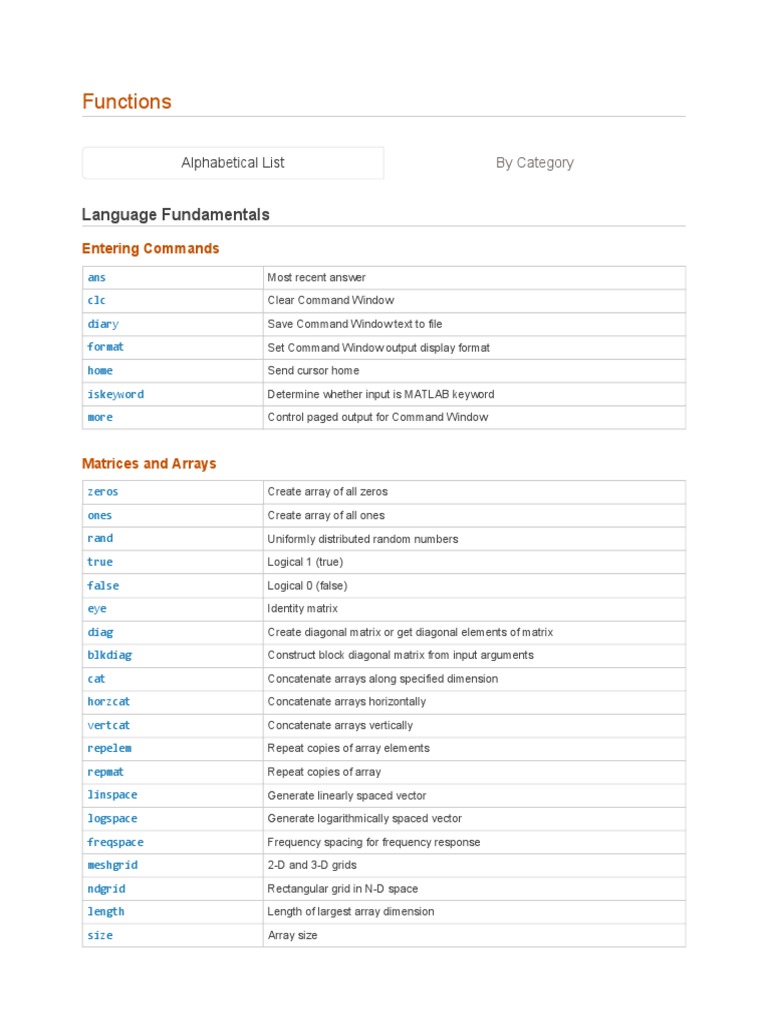Click the diary function link
This screenshot has height=1024, width=768.
(102, 324)
